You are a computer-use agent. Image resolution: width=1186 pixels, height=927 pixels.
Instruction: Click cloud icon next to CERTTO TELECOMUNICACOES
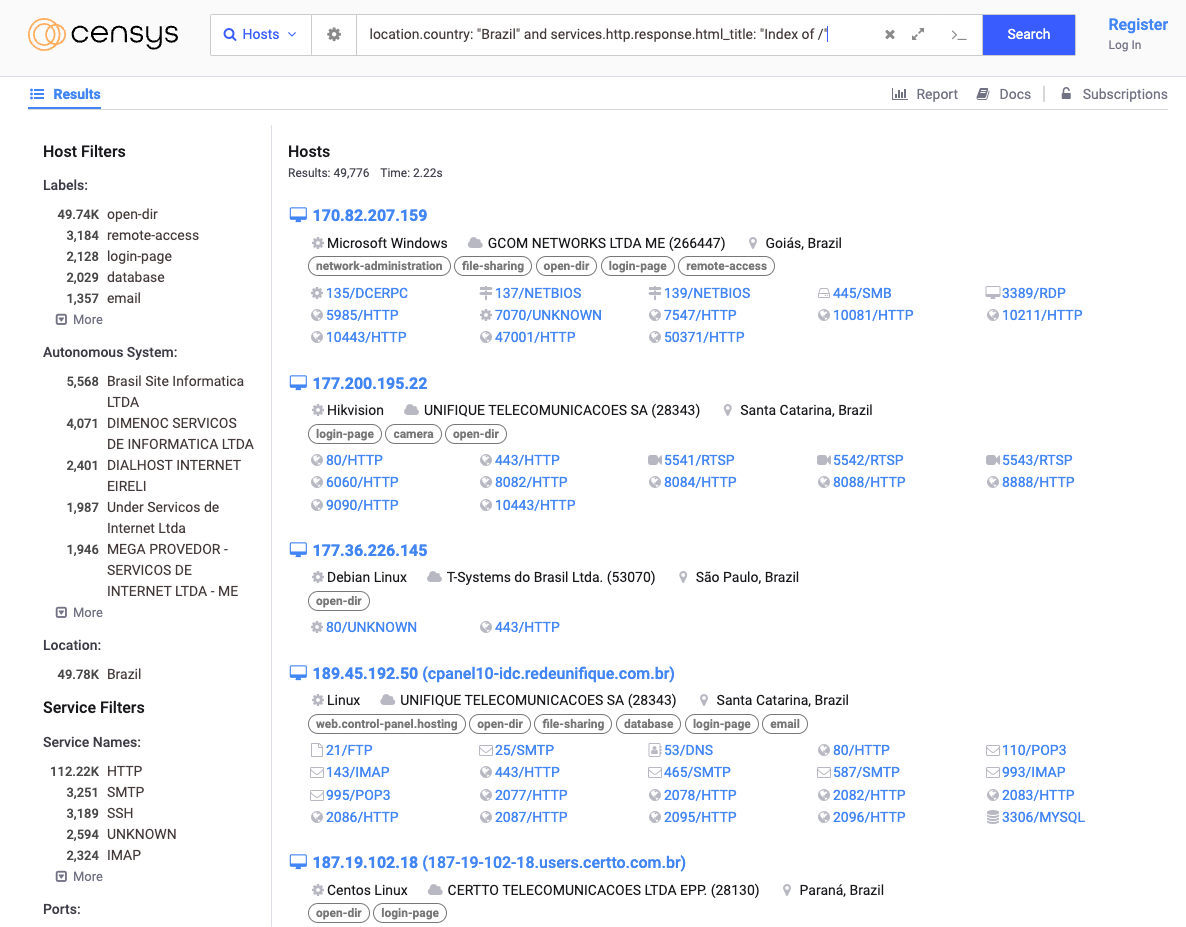tap(435, 890)
